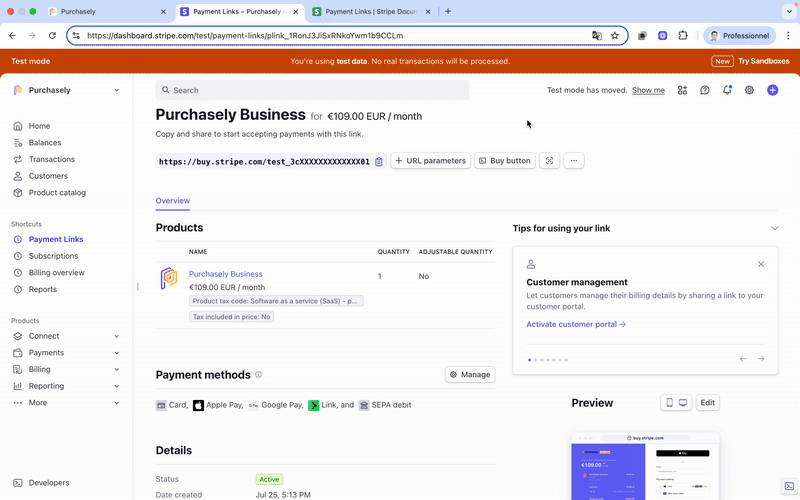Click the URL parameters button

pos(431,161)
